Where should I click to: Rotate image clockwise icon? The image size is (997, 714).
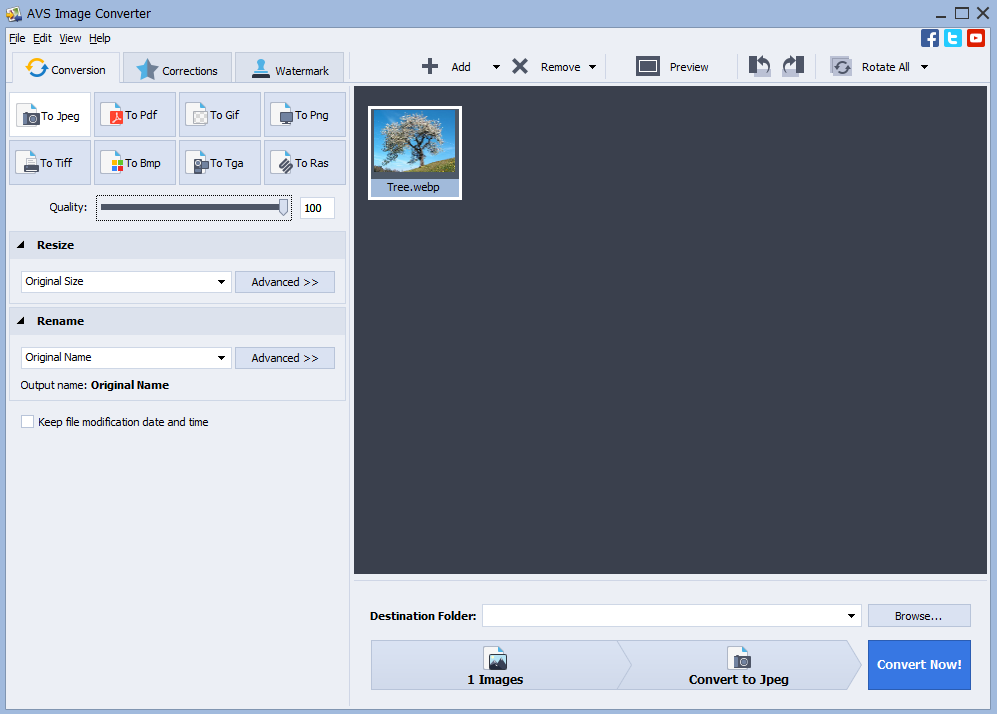coord(793,66)
